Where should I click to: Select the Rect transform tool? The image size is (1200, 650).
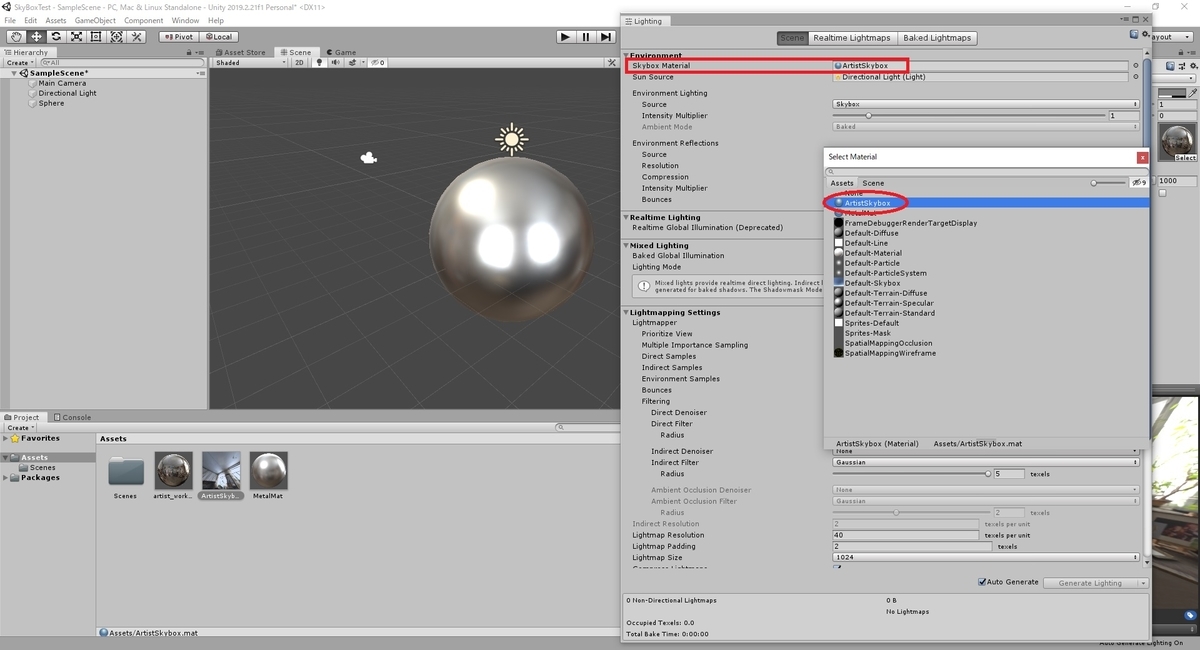point(96,37)
